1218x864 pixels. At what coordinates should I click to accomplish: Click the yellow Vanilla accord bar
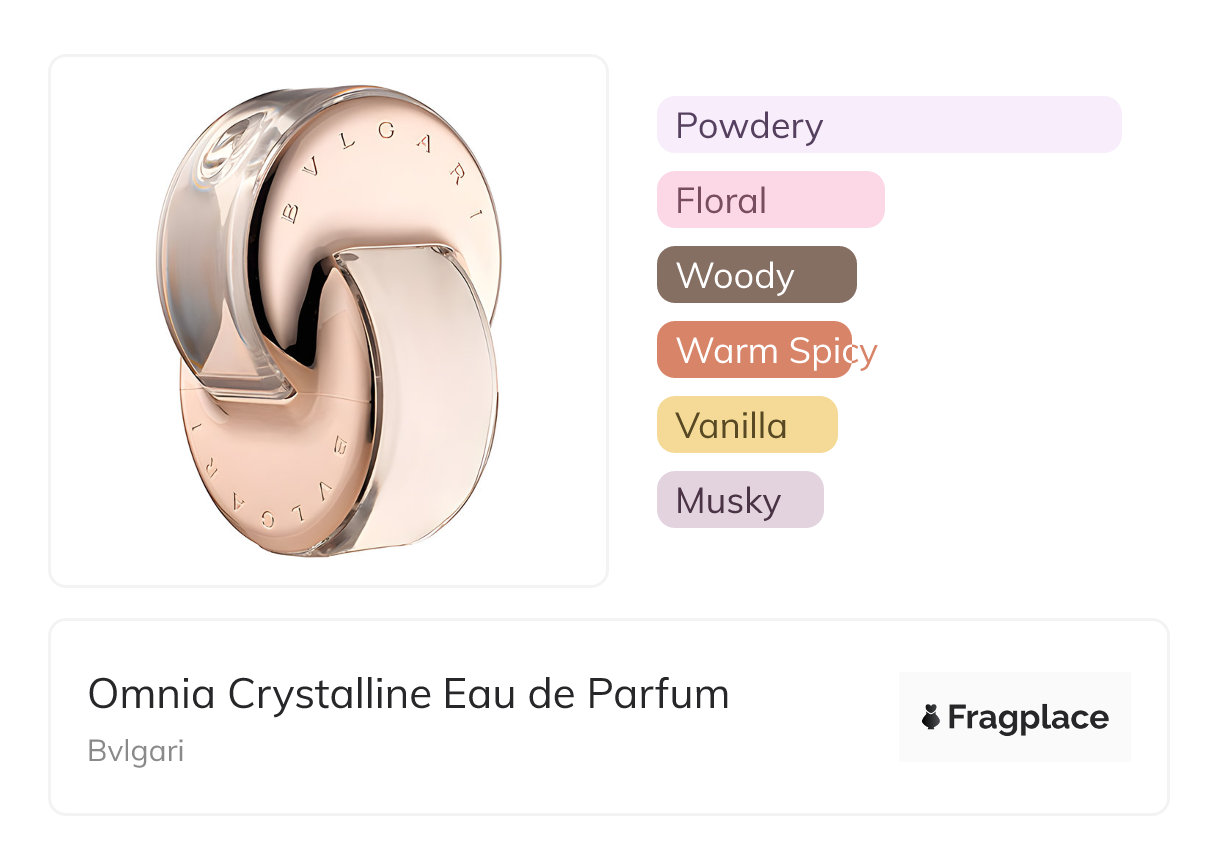[x=746, y=425]
